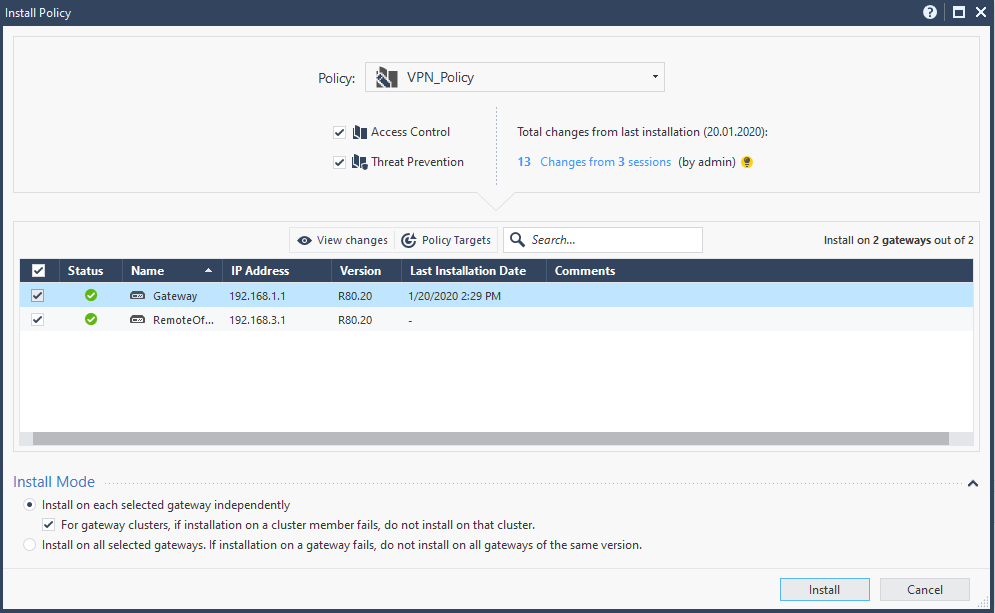The image size is (995, 613).
Task: Click the VPN_Policy package icon
Action: point(387,77)
